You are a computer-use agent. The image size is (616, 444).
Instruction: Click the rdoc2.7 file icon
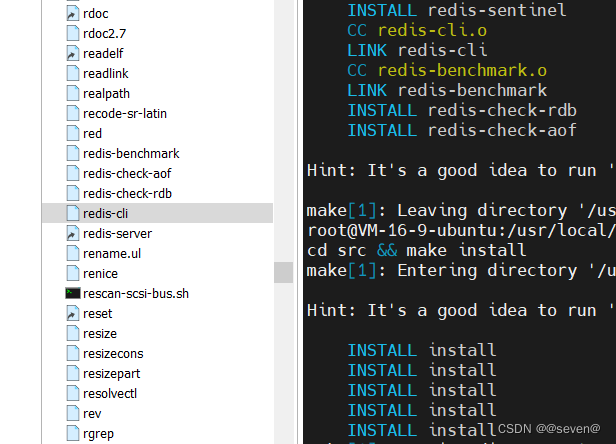point(72,33)
